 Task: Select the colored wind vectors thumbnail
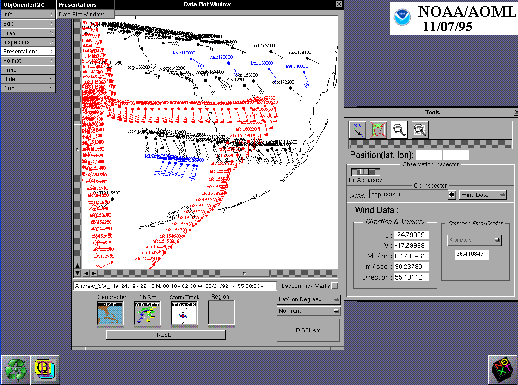[x=147, y=313]
